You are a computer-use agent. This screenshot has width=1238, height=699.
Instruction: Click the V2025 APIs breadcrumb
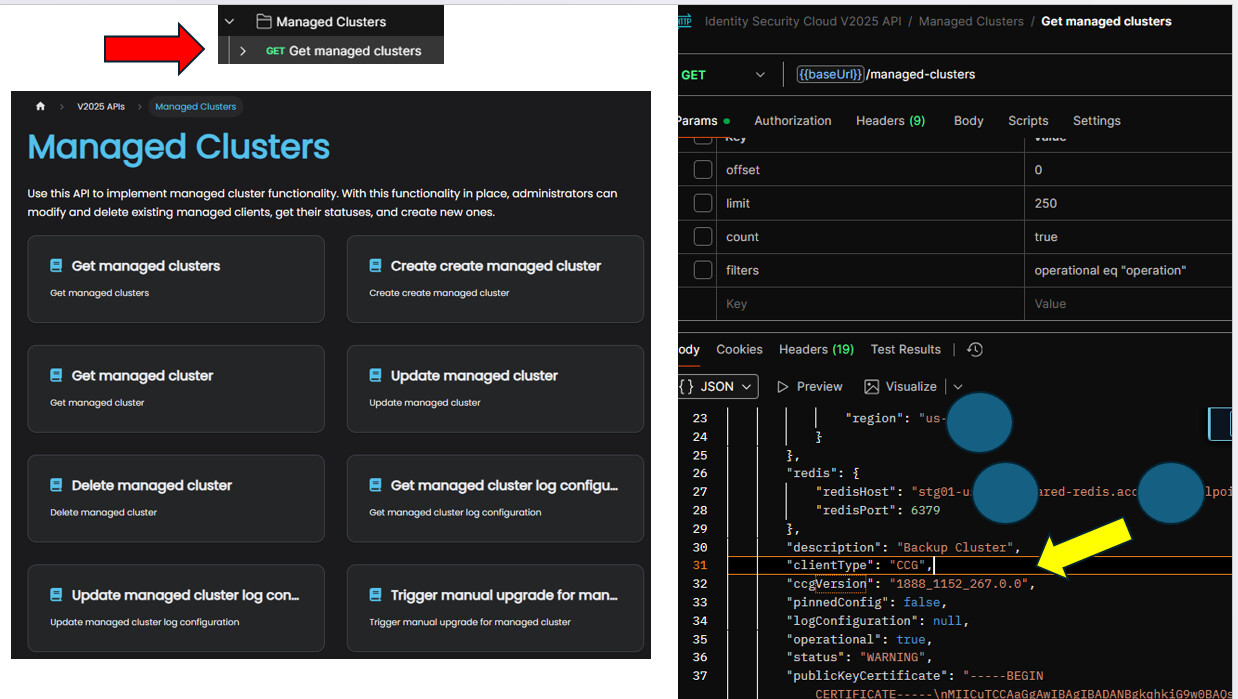101,106
